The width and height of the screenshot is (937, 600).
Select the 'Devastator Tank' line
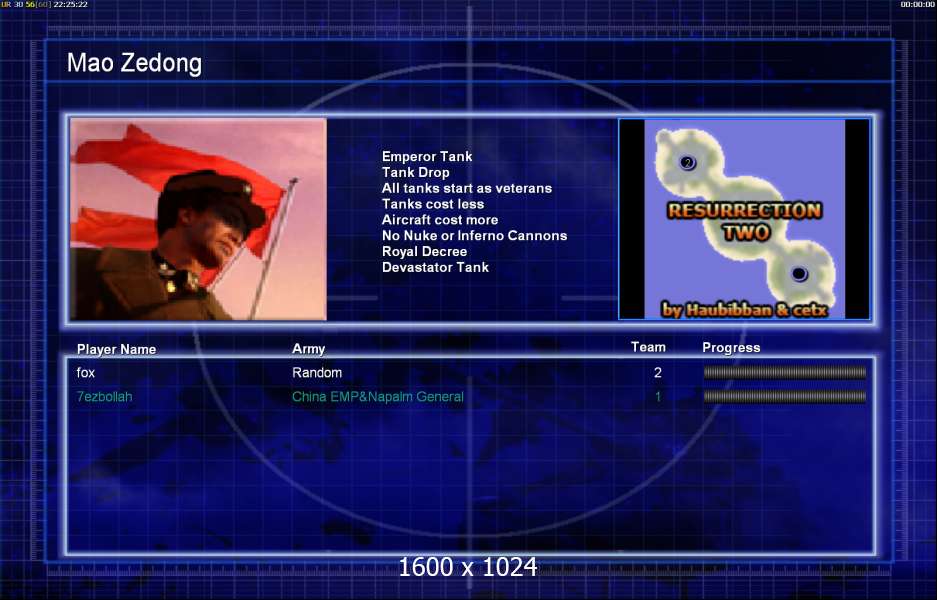point(435,267)
